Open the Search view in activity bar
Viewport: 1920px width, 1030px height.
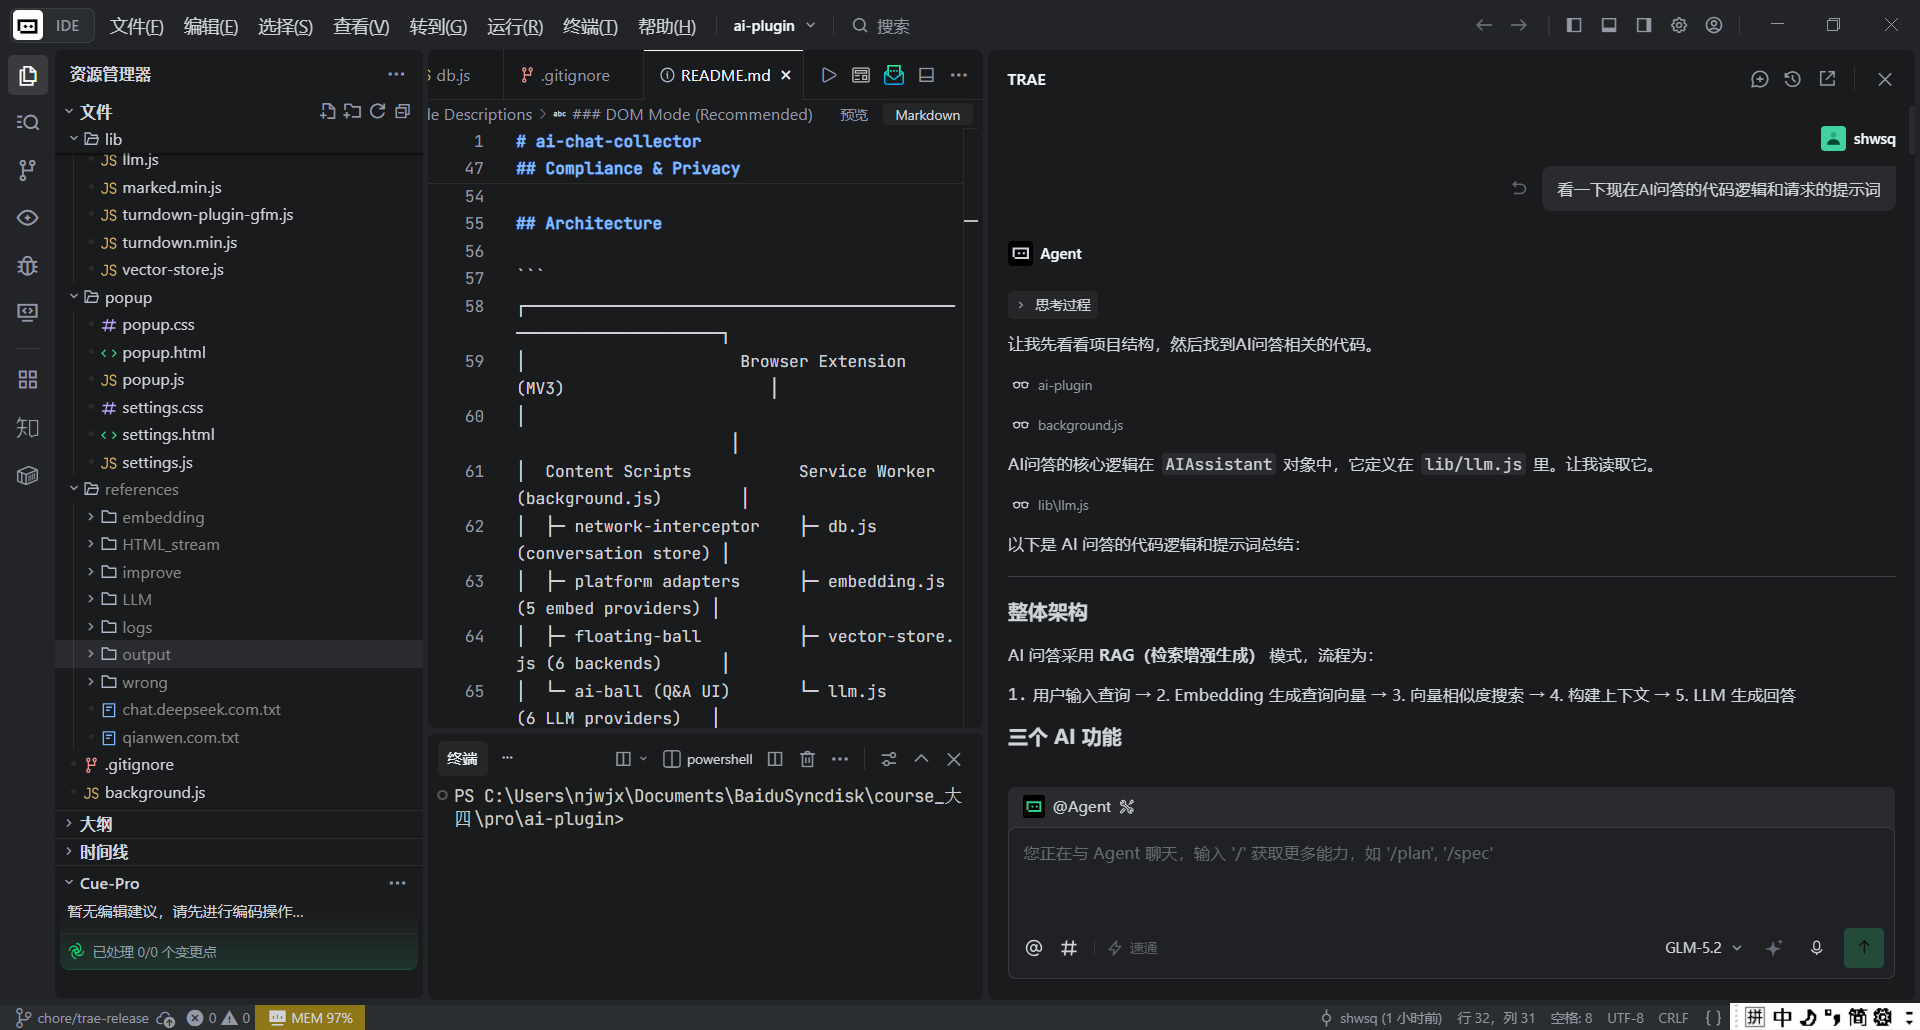[x=28, y=122]
